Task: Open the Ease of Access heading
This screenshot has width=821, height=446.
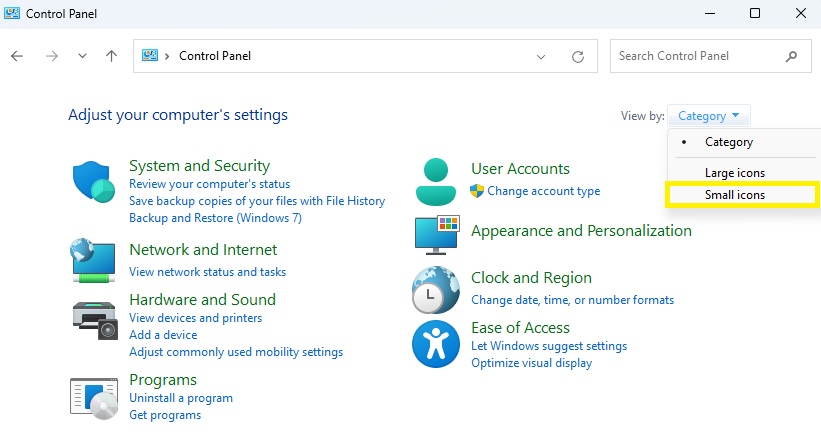Action: 520,328
